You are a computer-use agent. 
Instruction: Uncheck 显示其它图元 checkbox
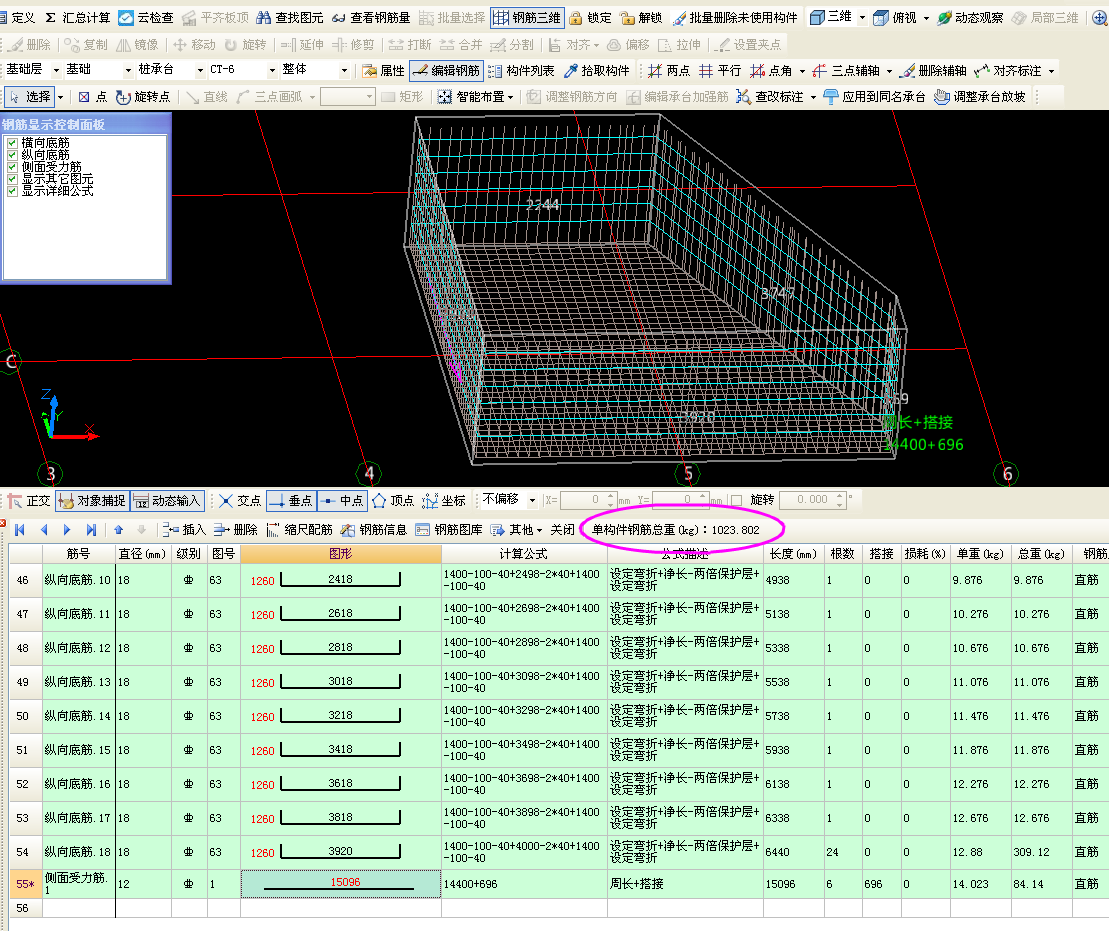[x=12, y=179]
